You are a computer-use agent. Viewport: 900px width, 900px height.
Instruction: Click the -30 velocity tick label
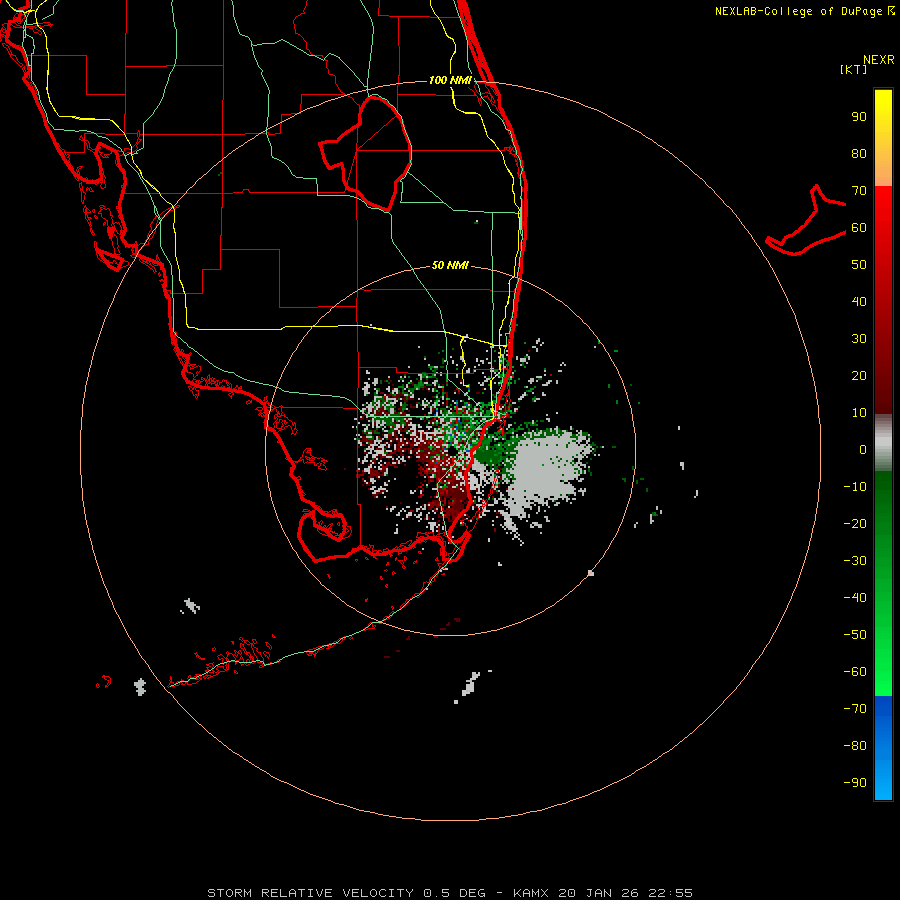coord(855,561)
